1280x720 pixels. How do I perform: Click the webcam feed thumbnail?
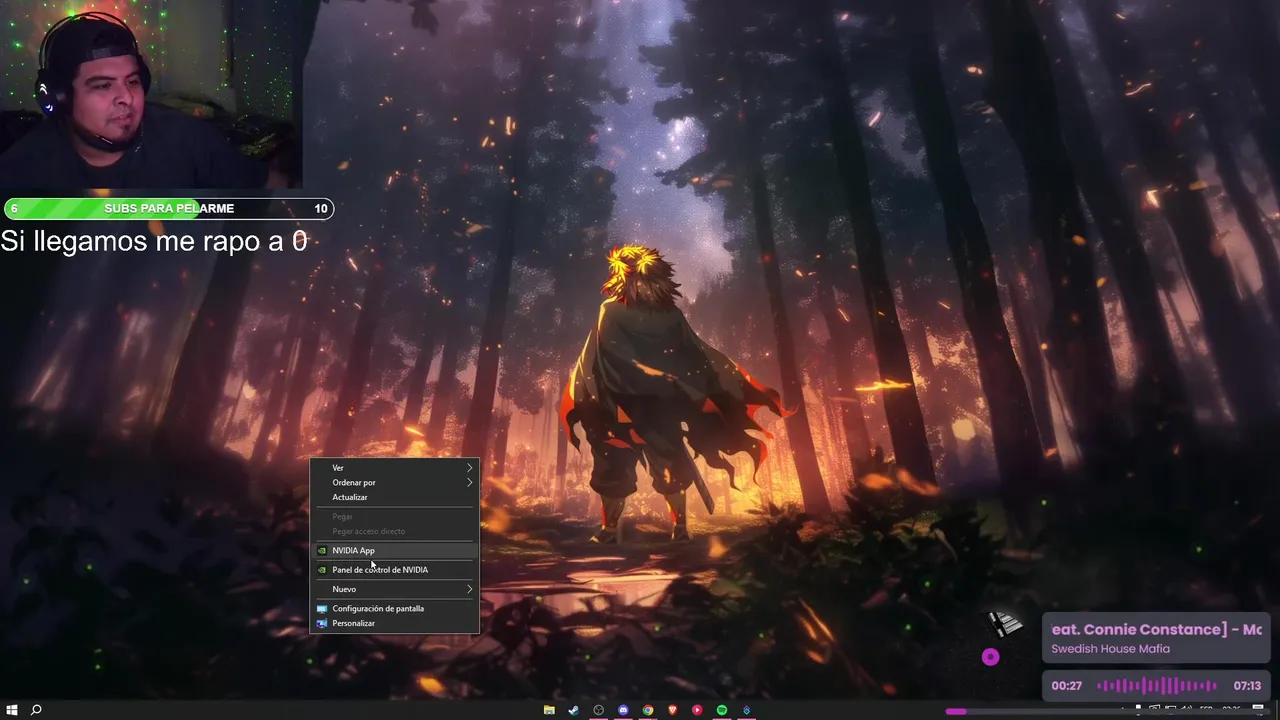(x=151, y=94)
